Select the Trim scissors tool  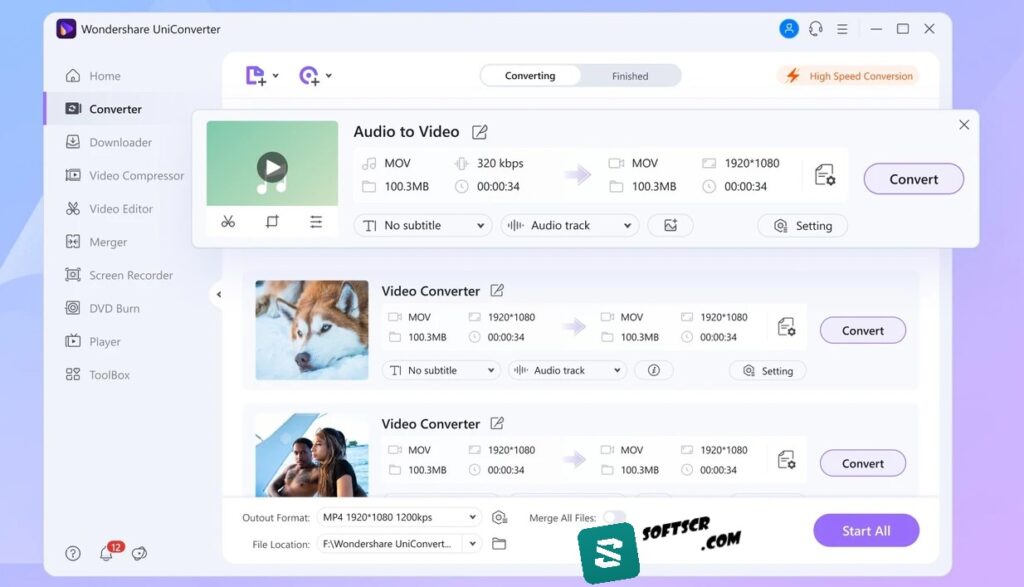228,221
